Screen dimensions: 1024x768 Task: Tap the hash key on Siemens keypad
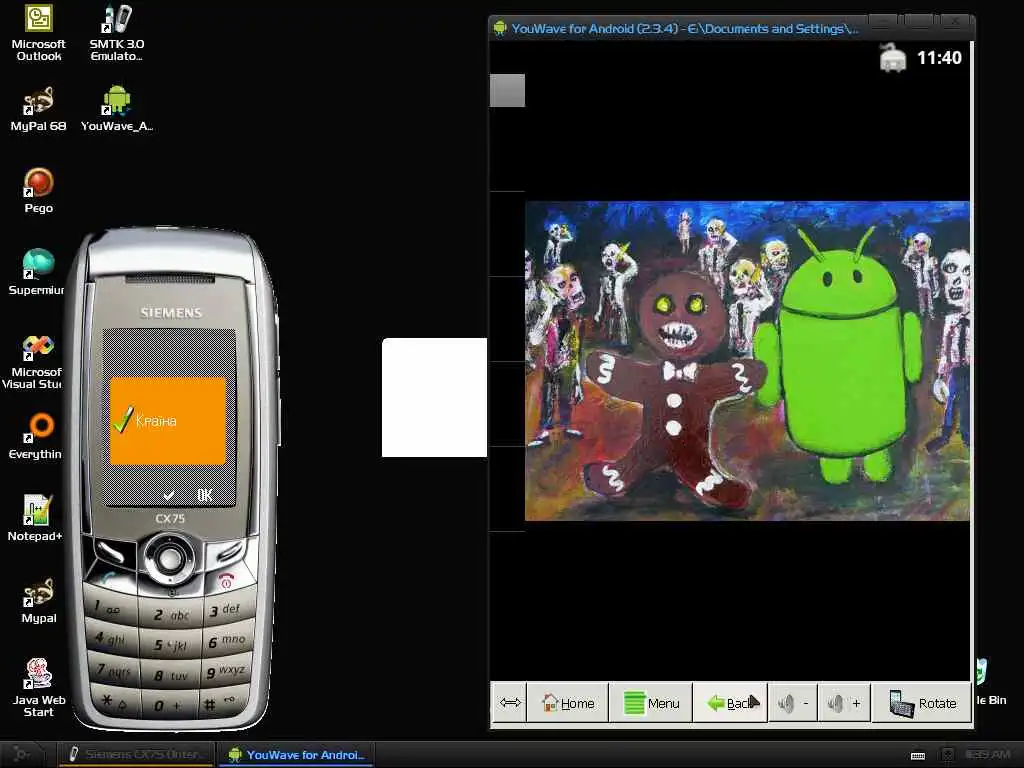pyautogui.click(x=222, y=703)
